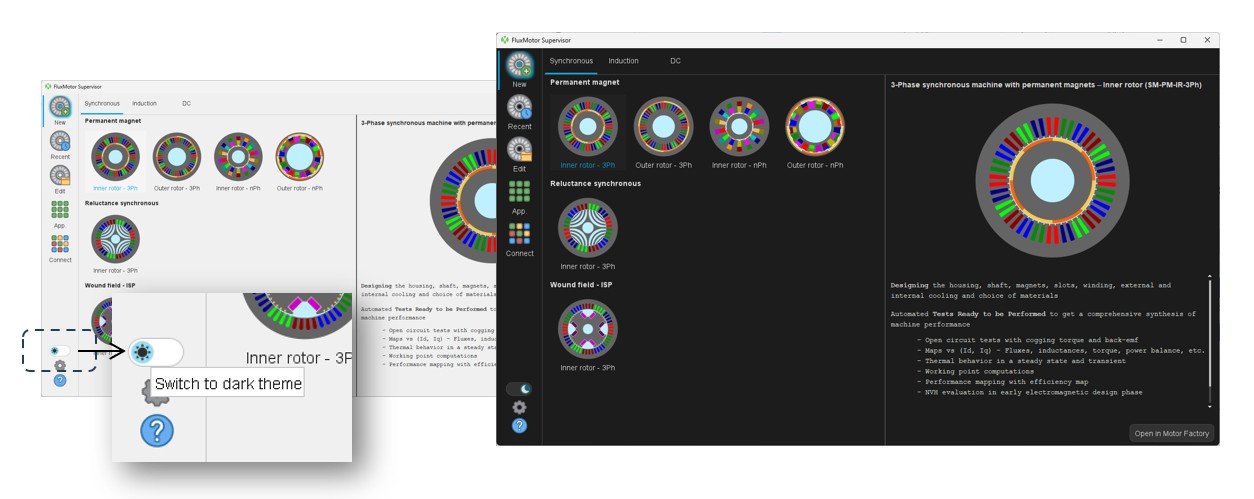Click large motor preview image in dark window
This screenshot has width=1254, height=499.
click(x=1051, y=182)
